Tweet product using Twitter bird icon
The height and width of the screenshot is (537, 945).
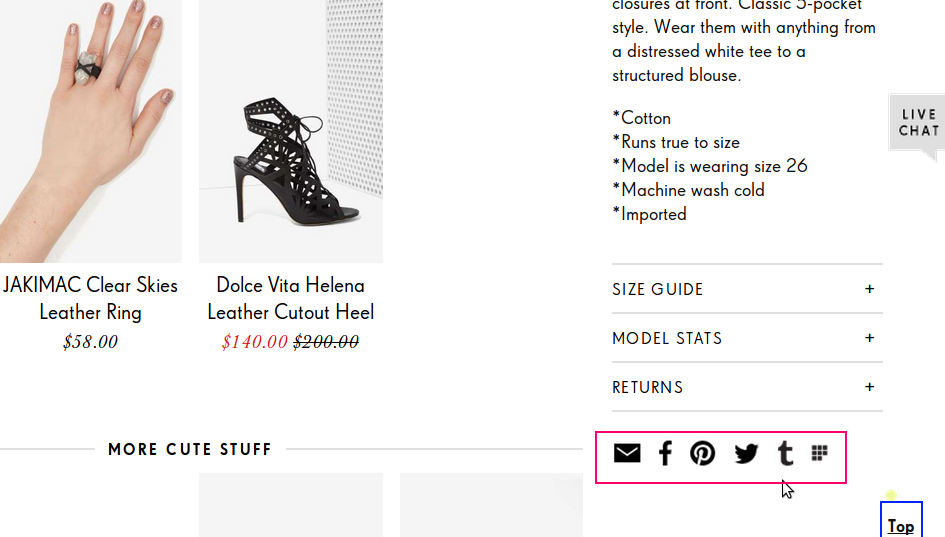[746, 454]
